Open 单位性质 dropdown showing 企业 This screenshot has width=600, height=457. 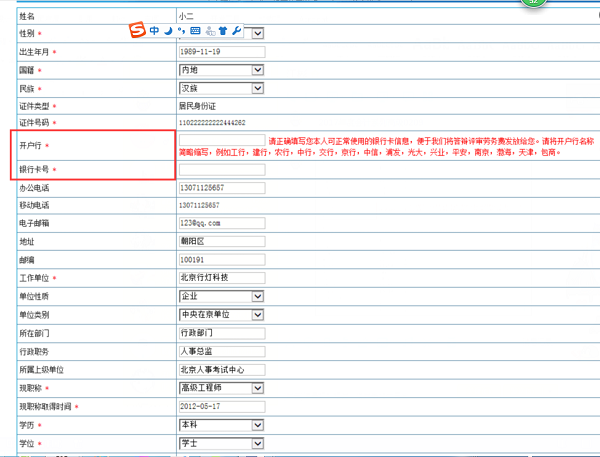tap(257, 296)
